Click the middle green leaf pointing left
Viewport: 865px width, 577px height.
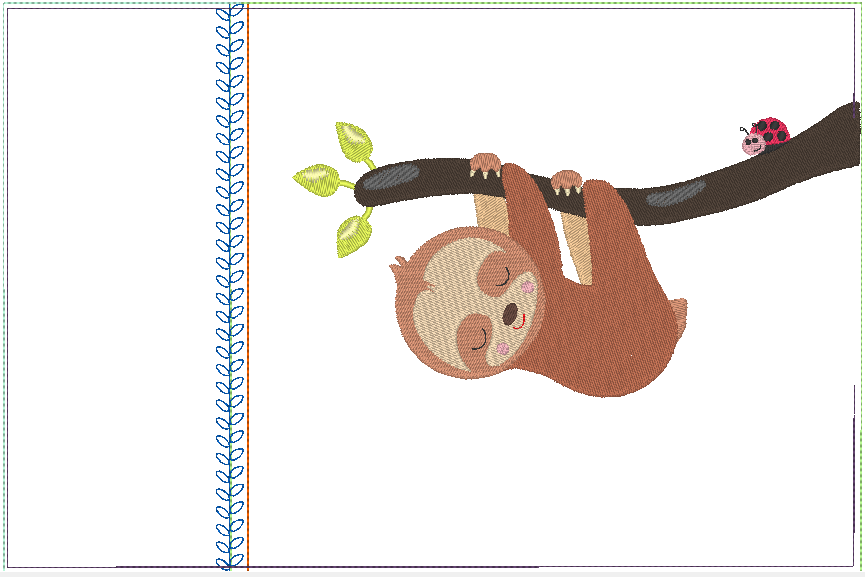[x=316, y=179]
